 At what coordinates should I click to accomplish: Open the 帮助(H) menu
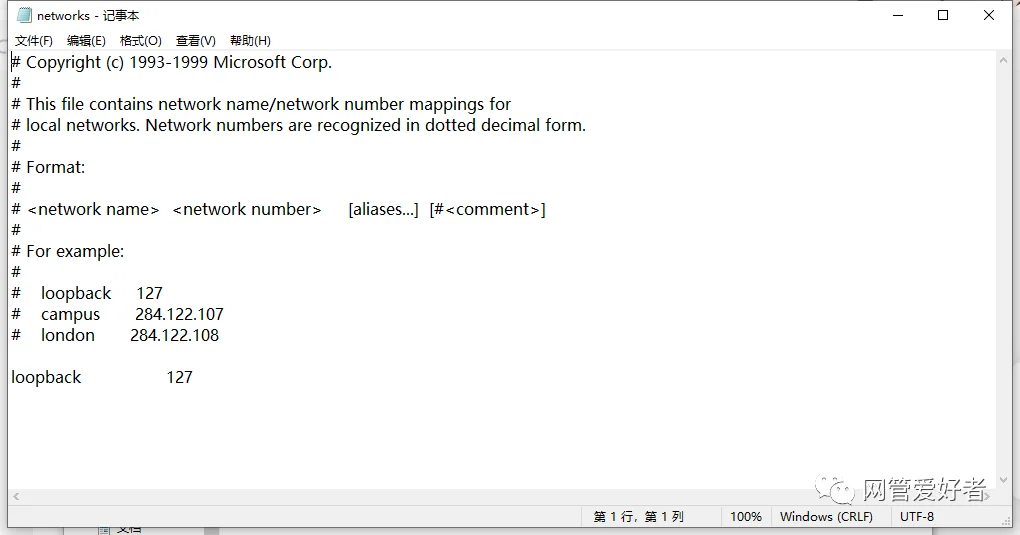(250, 40)
